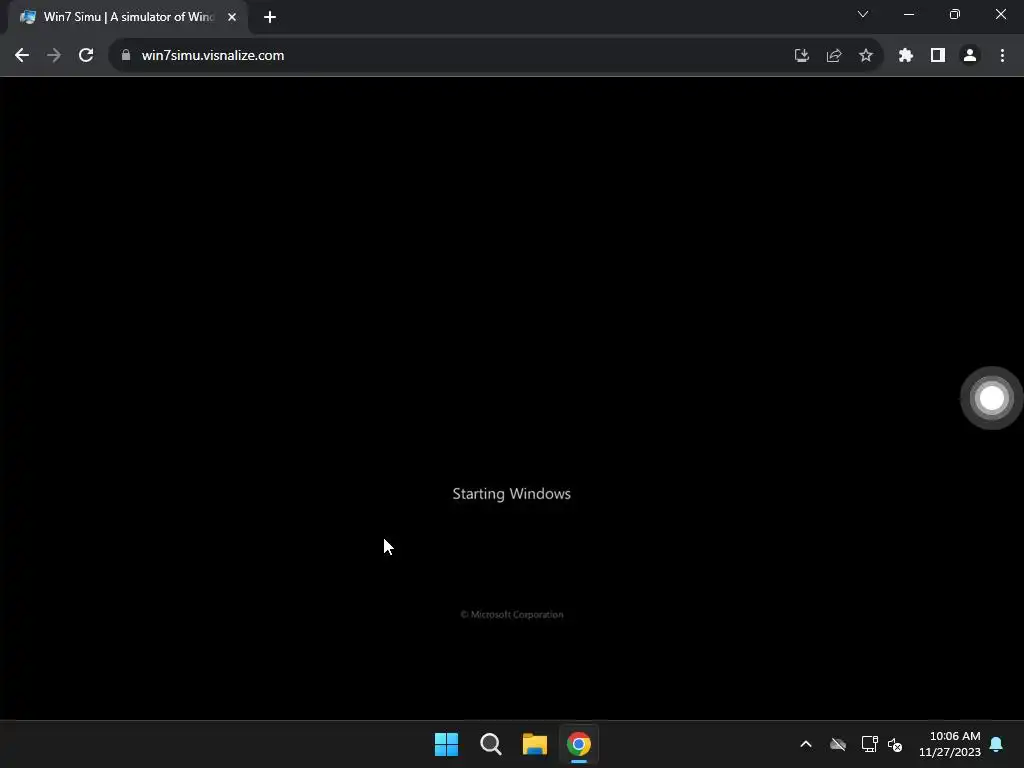Click the muted volume tray icon
The height and width of the screenshot is (768, 1024).
(895, 744)
